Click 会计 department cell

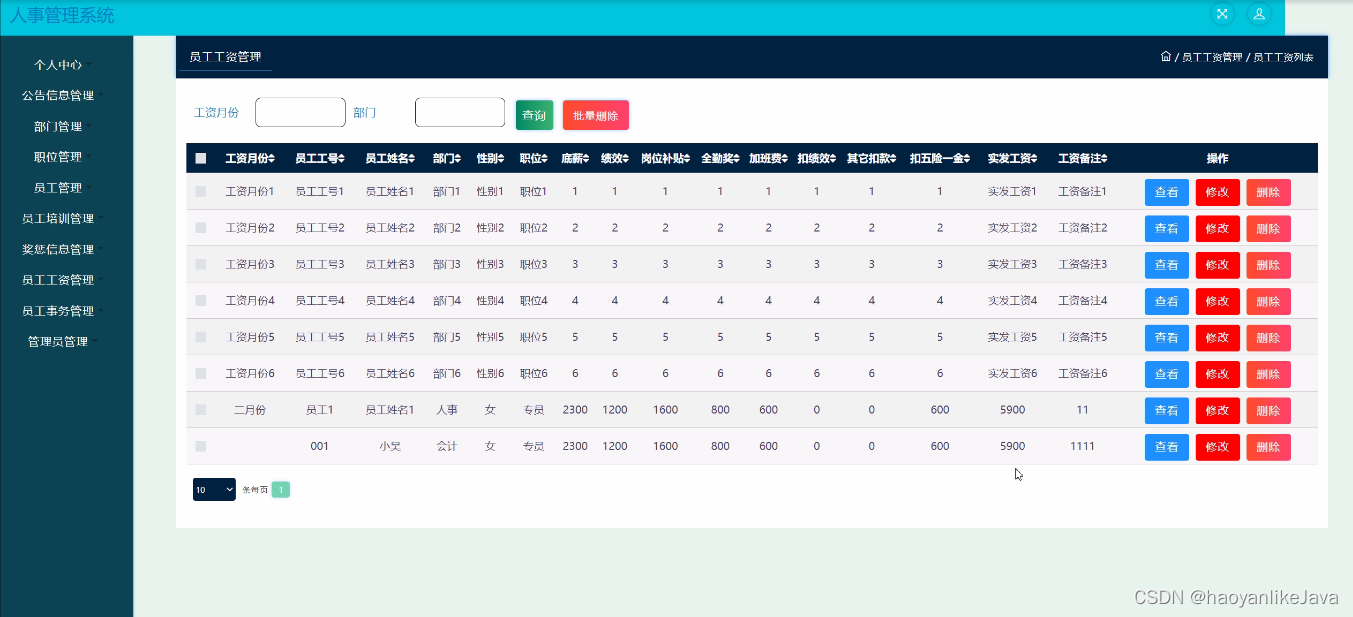click(x=447, y=446)
